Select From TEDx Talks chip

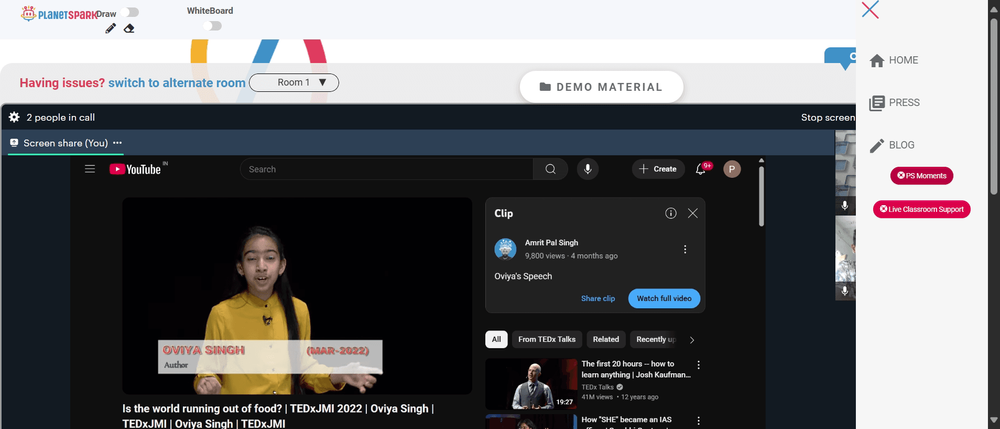coord(547,339)
